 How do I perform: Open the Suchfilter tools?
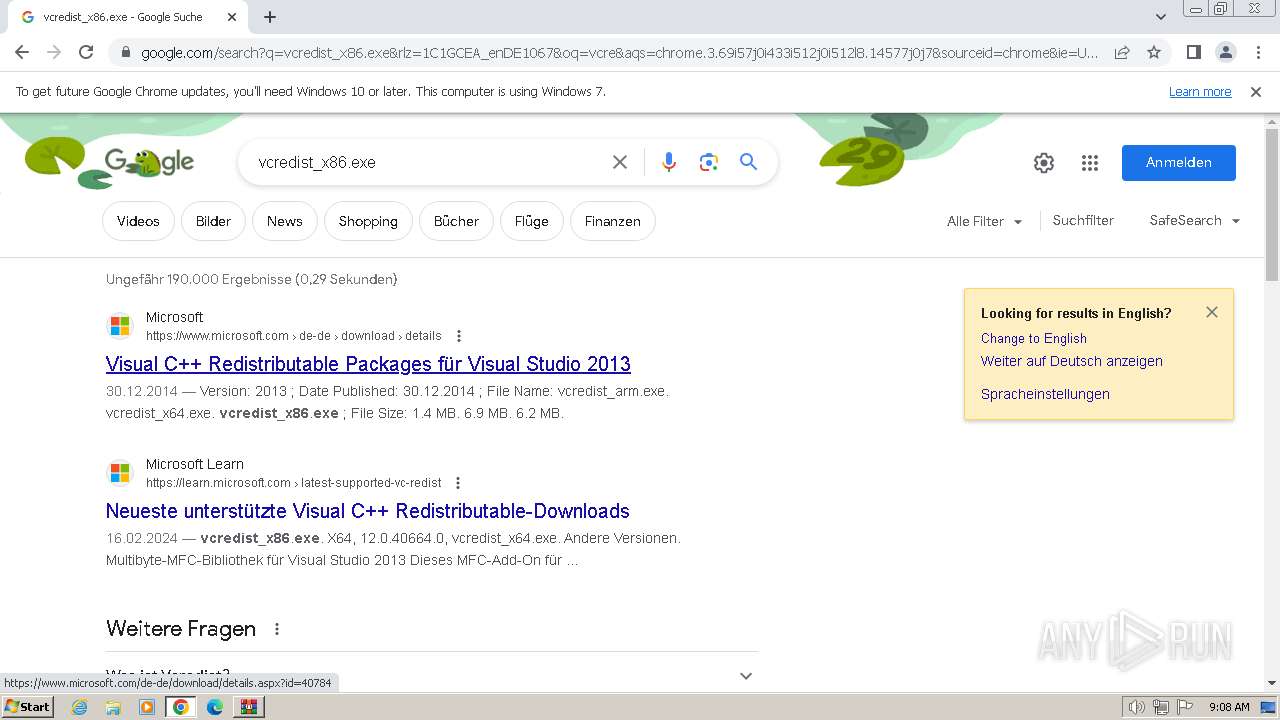pyautogui.click(x=1083, y=220)
